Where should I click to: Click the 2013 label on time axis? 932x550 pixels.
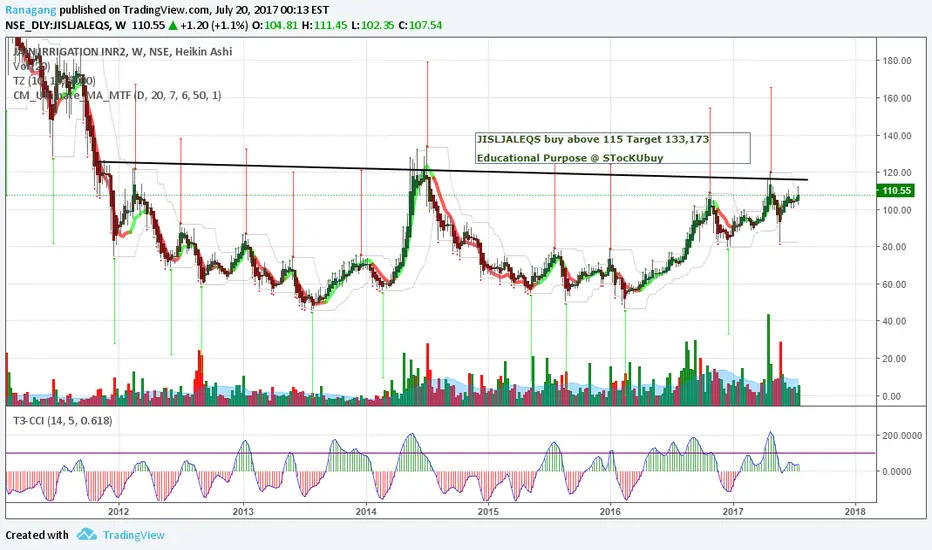243,511
